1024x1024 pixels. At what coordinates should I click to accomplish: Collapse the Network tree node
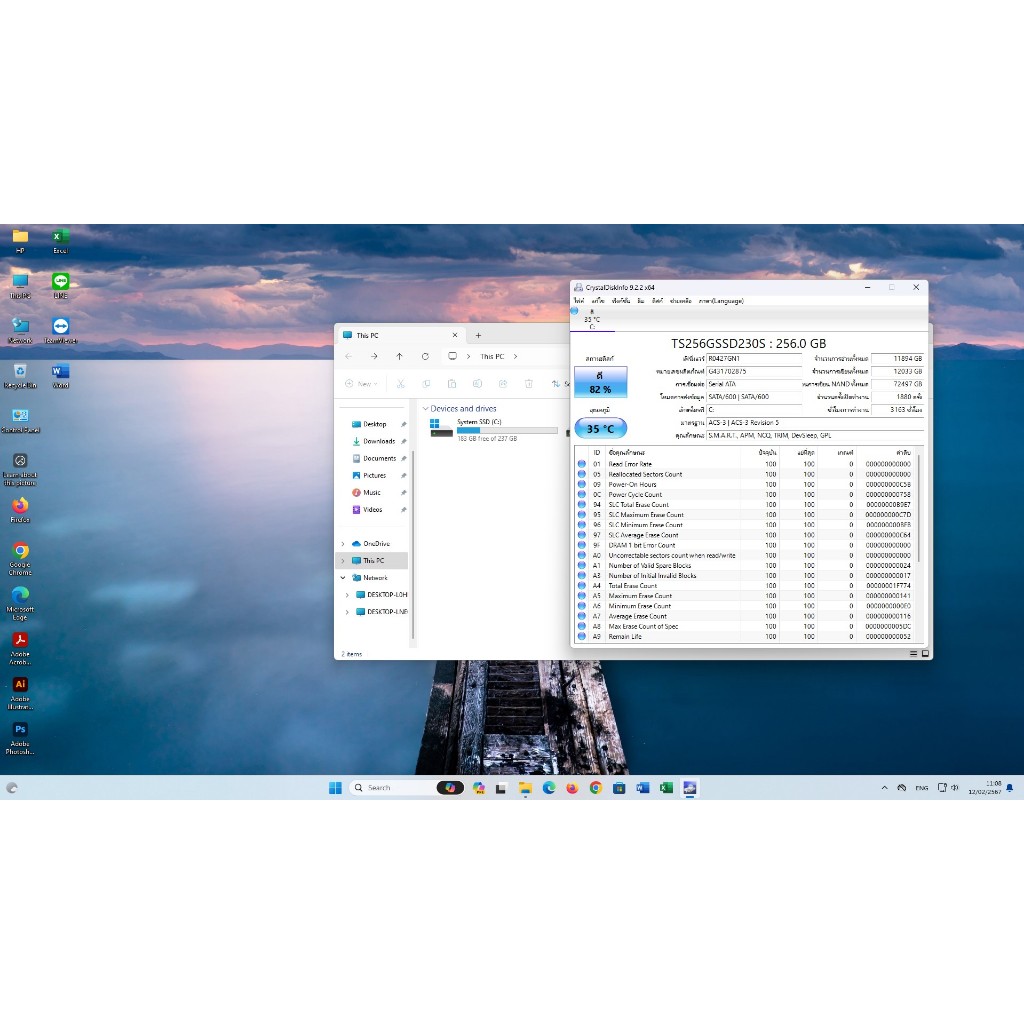click(343, 578)
